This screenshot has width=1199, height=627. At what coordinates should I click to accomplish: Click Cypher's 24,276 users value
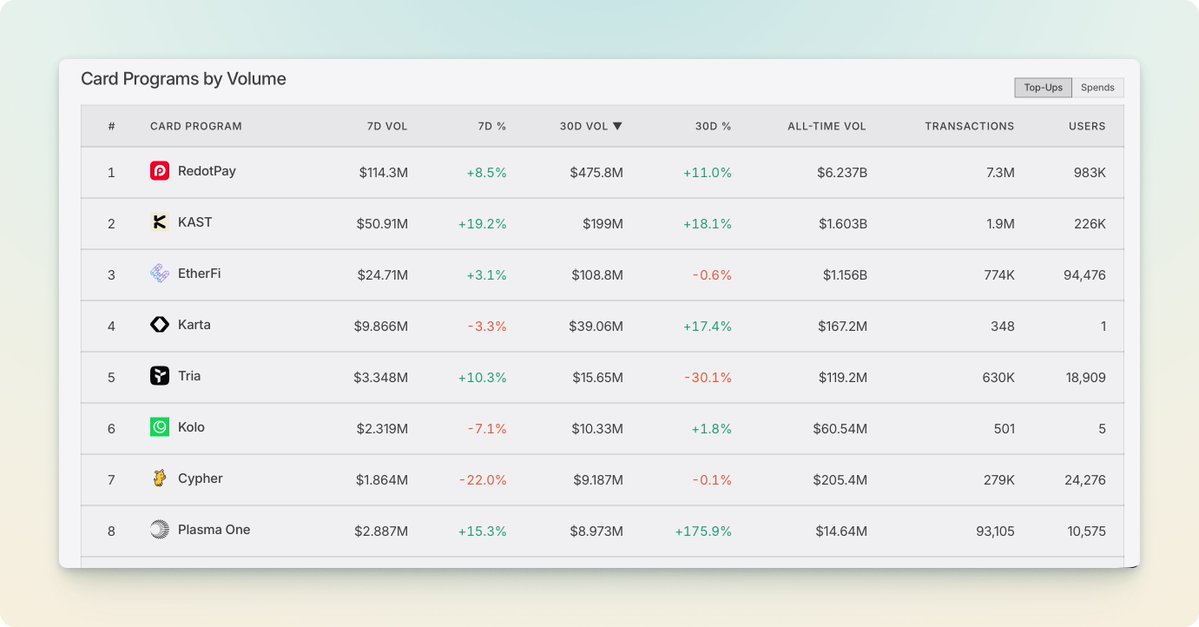1085,480
